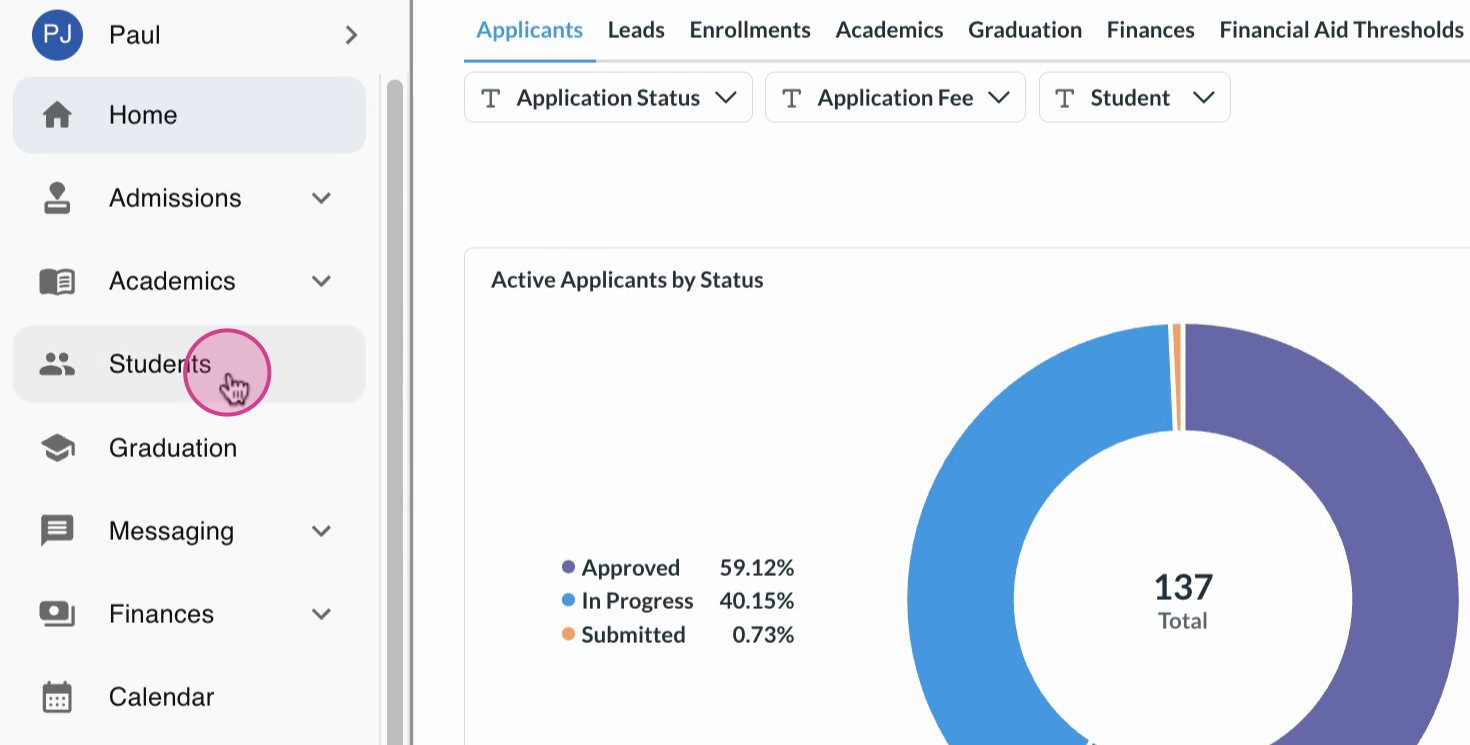The width and height of the screenshot is (1470, 745).
Task: Open Calendar in the sidebar
Action: click(x=189, y=697)
